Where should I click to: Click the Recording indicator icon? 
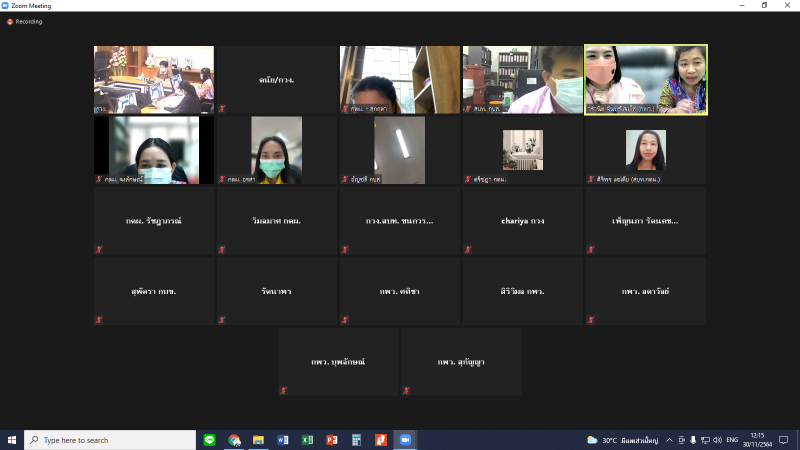tap(10, 22)
